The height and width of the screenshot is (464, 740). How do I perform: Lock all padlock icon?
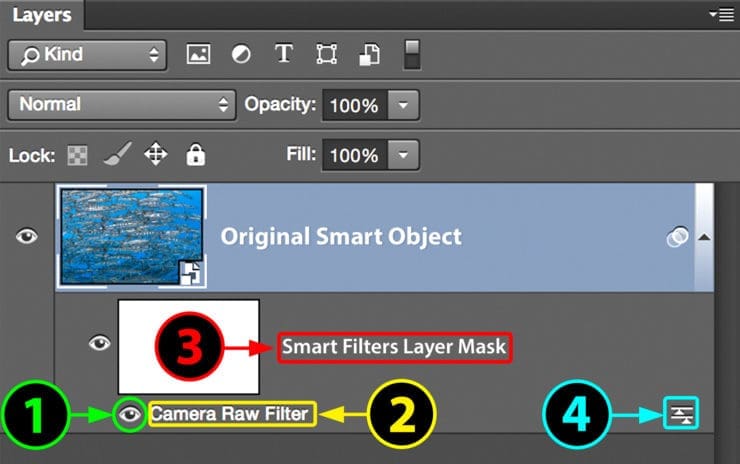tap(195, 154)
